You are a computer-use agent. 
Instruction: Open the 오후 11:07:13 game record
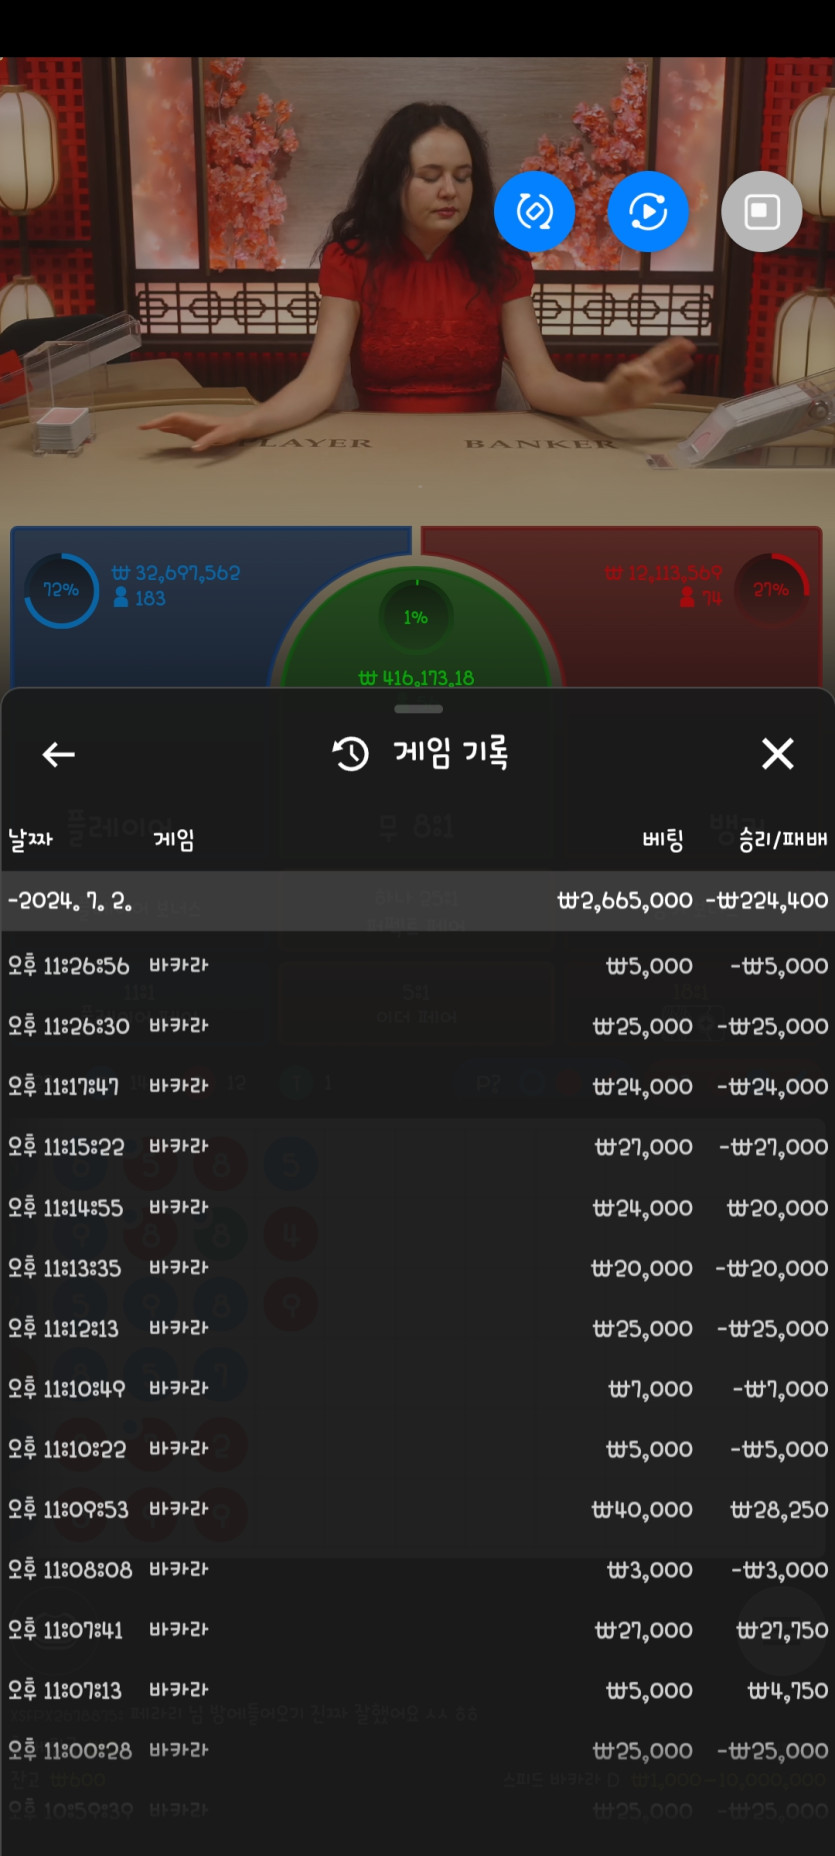point(418,1690)
